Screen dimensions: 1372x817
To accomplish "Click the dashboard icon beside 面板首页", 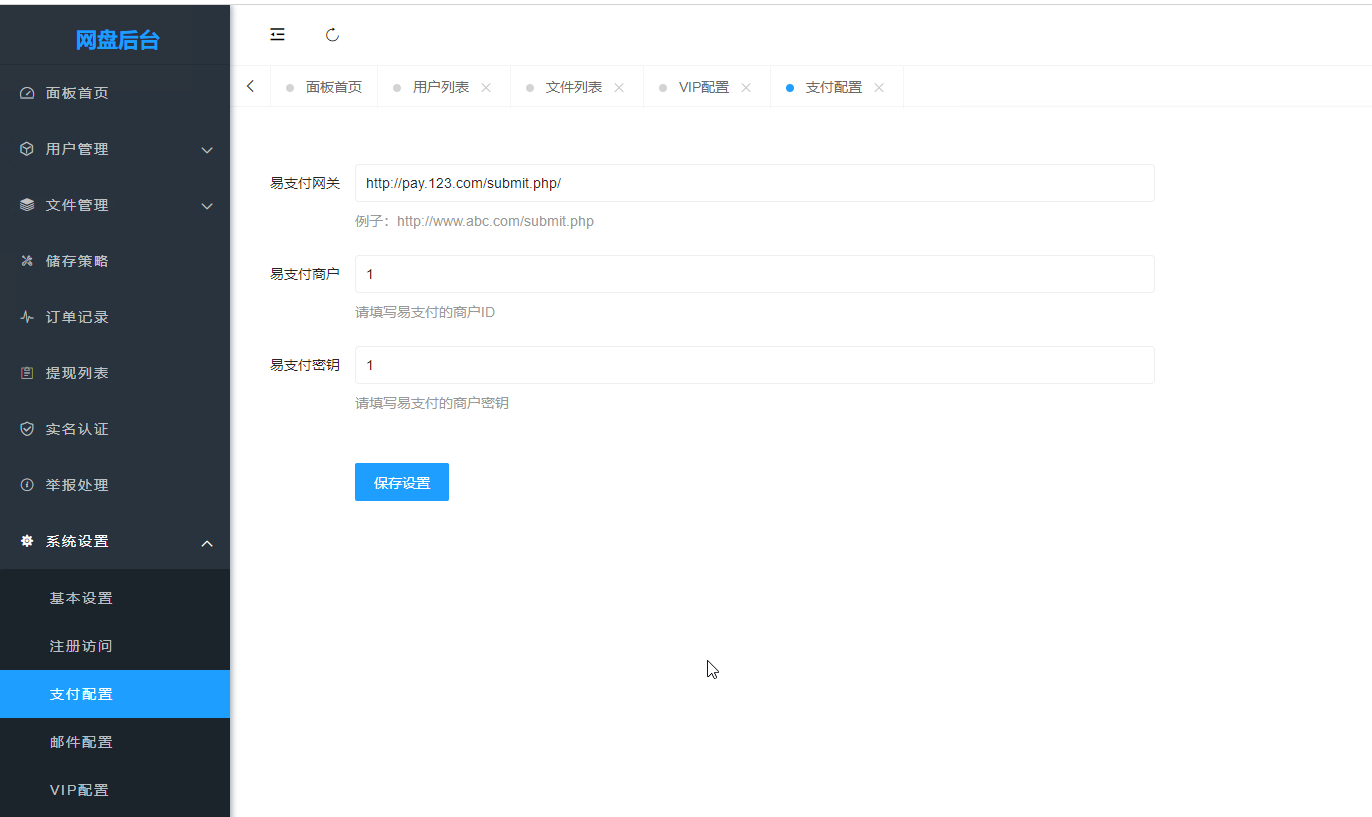I will [27, 93].
